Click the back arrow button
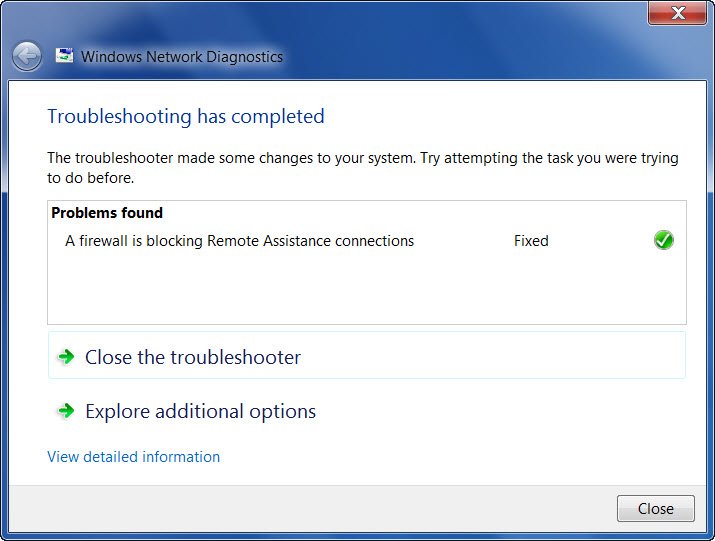715x541 pixels. 26,57
